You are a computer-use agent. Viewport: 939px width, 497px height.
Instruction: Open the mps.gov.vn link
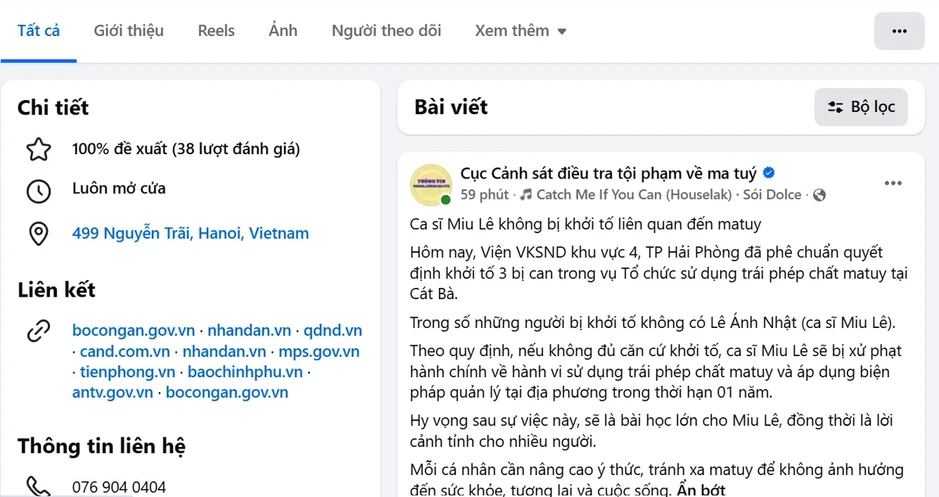pyautogui.click(x=319, y=351)
